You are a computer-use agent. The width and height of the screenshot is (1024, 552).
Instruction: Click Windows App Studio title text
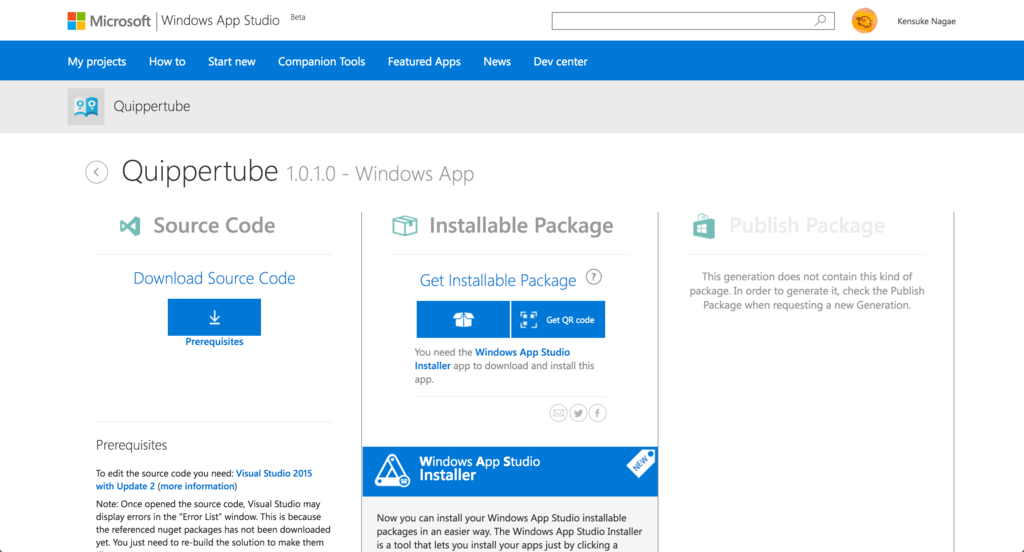(220, 21)
